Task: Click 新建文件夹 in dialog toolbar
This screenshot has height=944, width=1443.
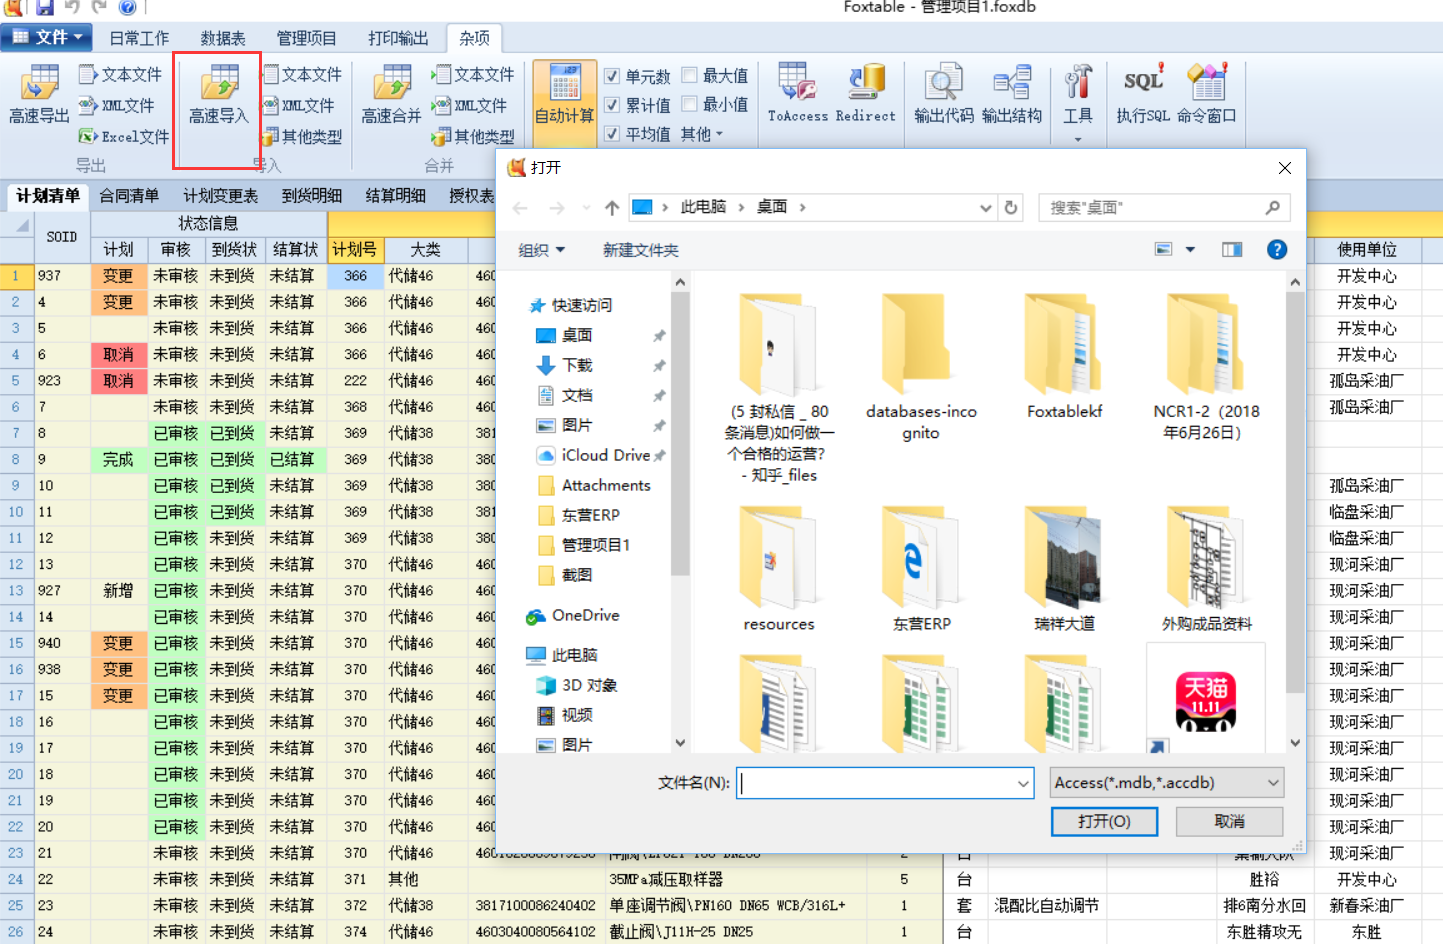Action: (640, 250)
